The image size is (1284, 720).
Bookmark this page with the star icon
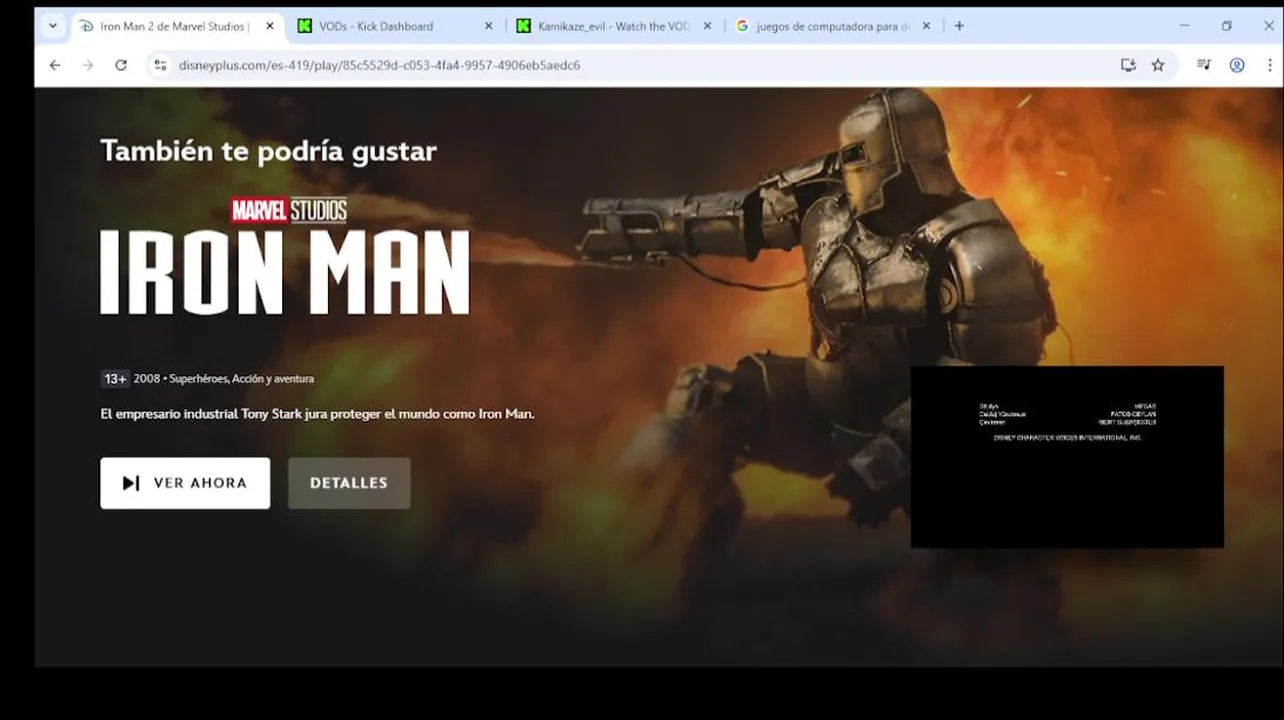[x=1158, y=65]
